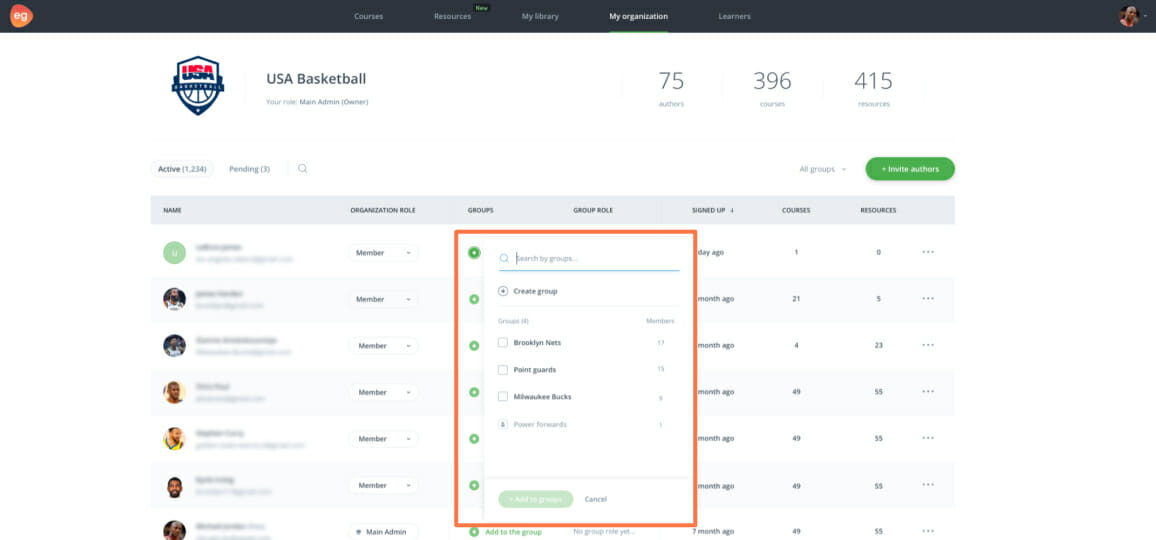Click the Name column header
Screen dimensions: 1156x540
172,210
